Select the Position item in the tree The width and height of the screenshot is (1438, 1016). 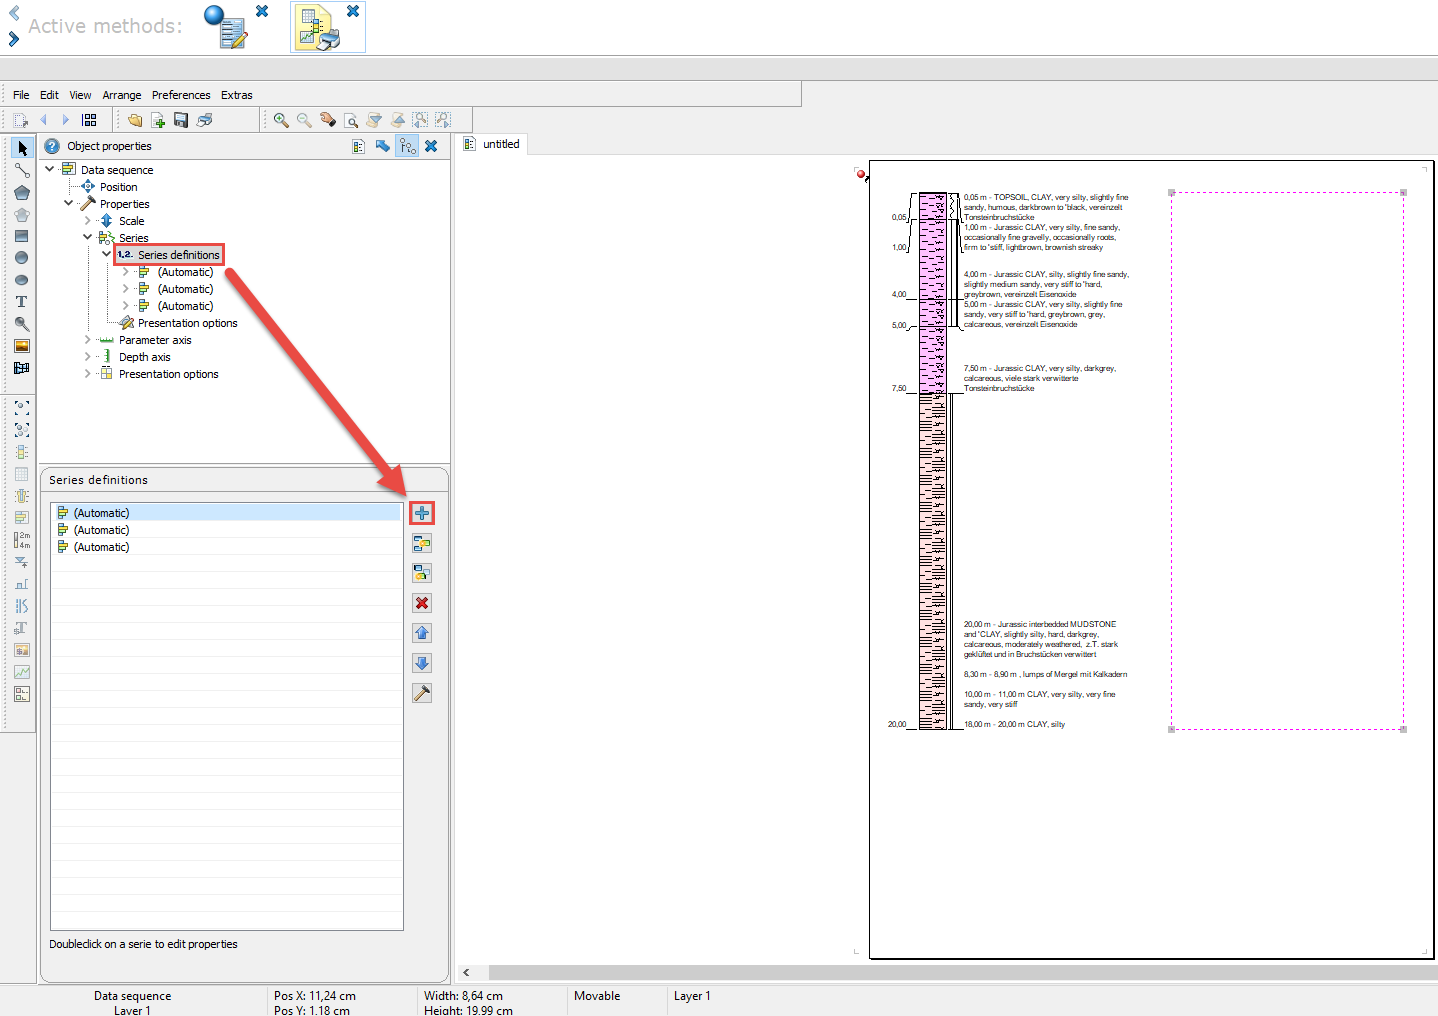119,187
